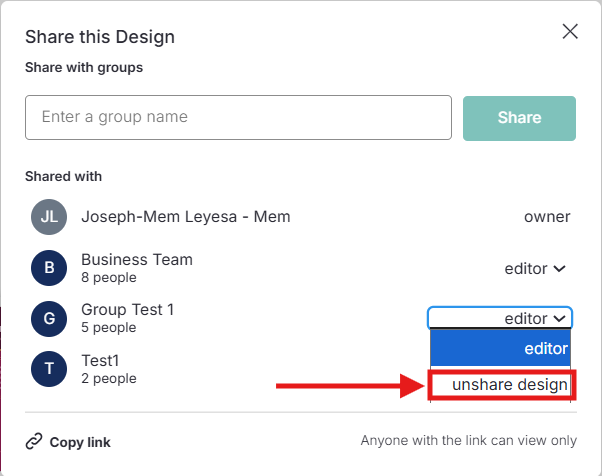Click the JL avatar for Joseph-Mem Leyesa
Viewport: 602px width, 476px height.
pos(48,217)
